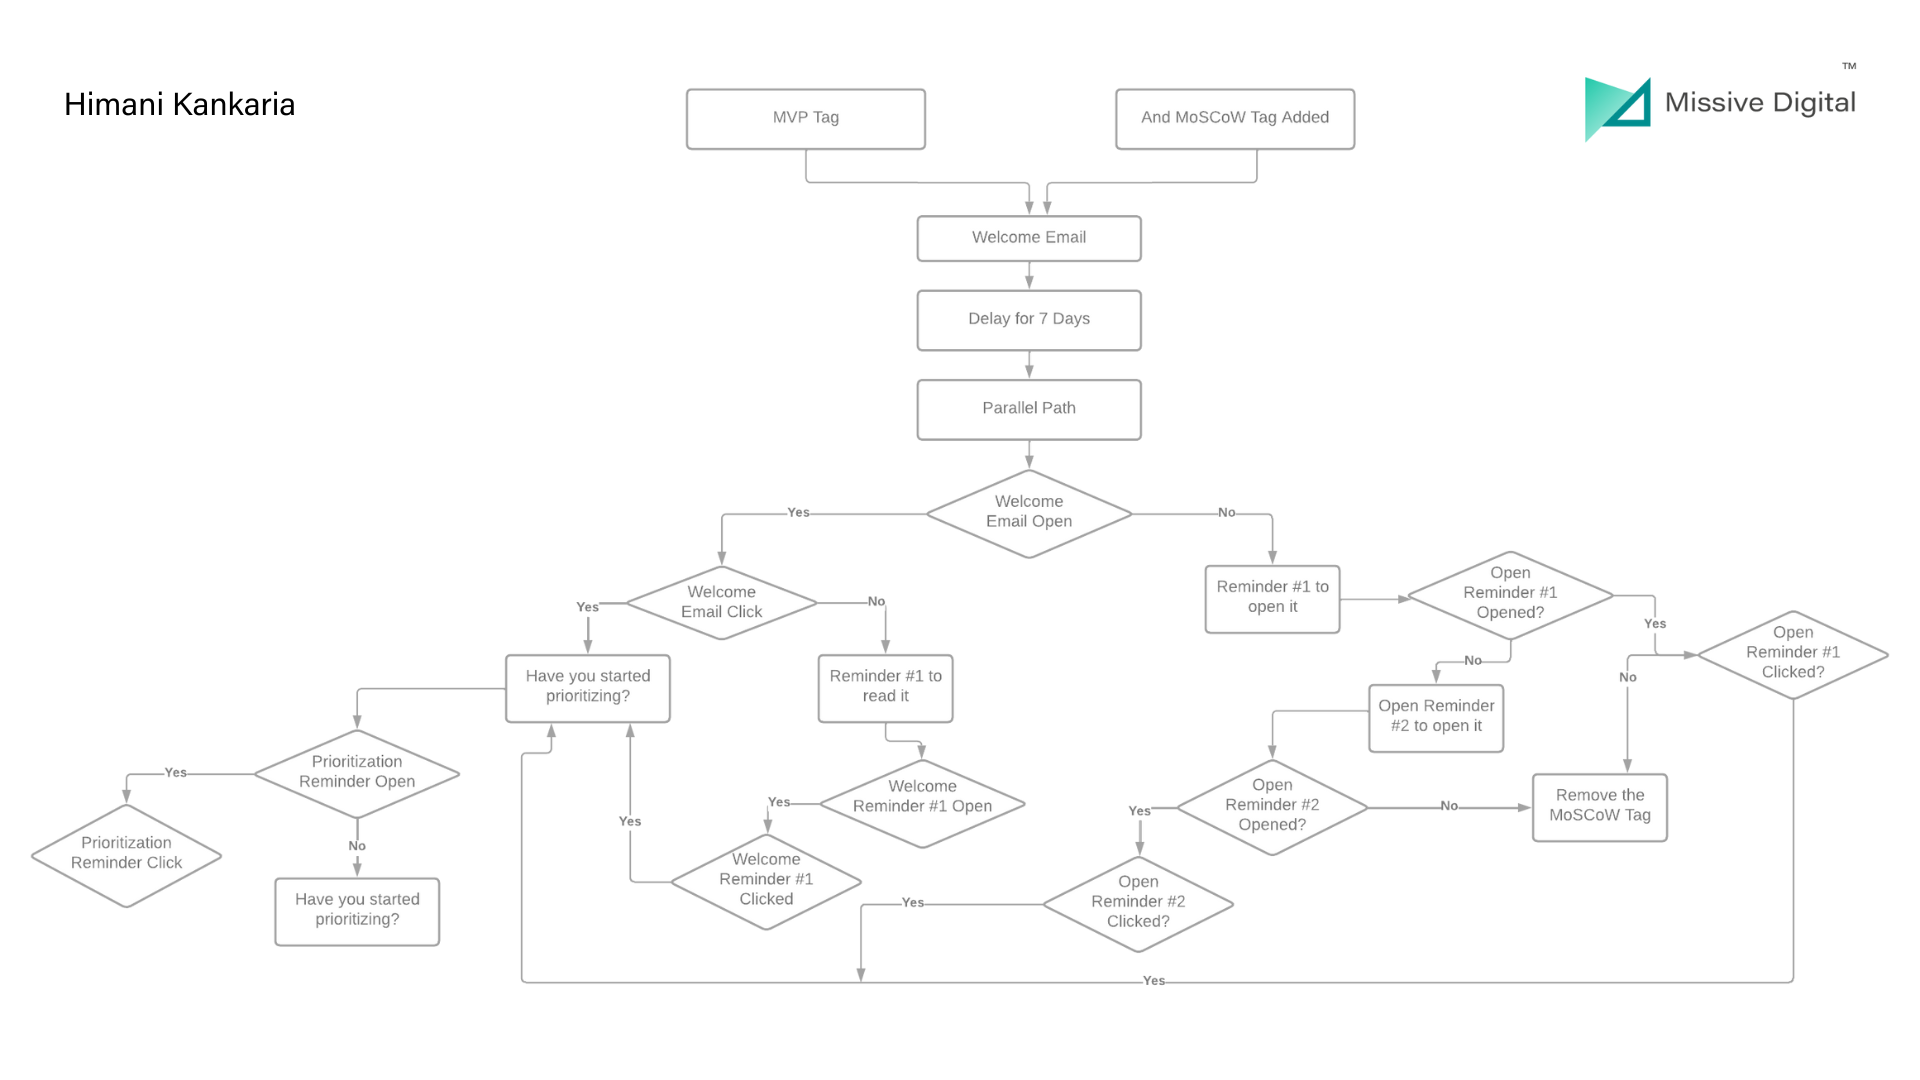This screenshot has height=1080, width=1920.
Task: Click the Welcome Email process block
Action: (1029, 237)
